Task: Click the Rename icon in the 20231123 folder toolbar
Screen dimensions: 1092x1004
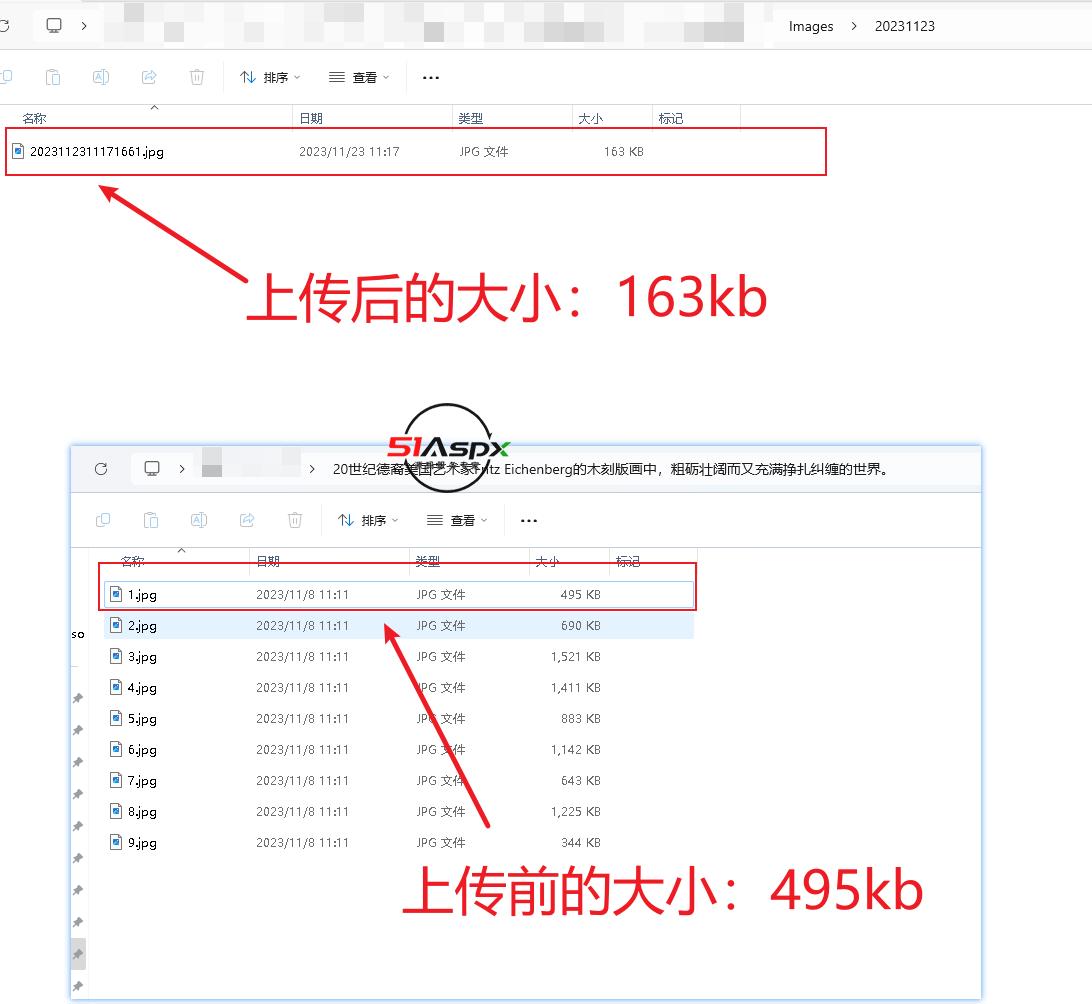Action: (x=101, y=77)
